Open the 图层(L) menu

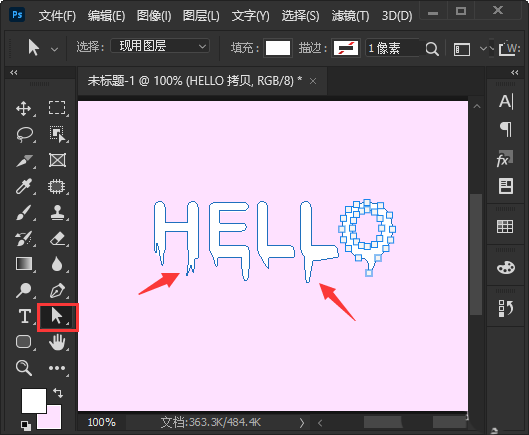click(x=201, y=16)
